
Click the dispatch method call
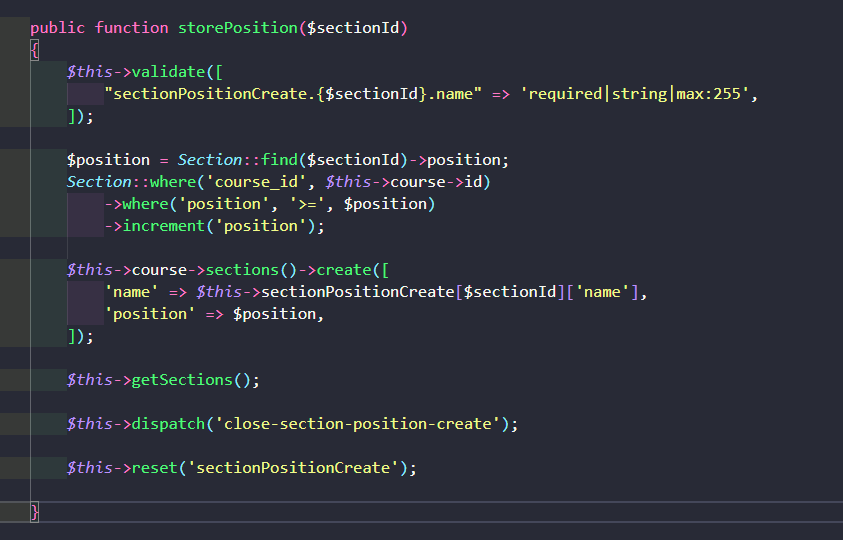168,424
